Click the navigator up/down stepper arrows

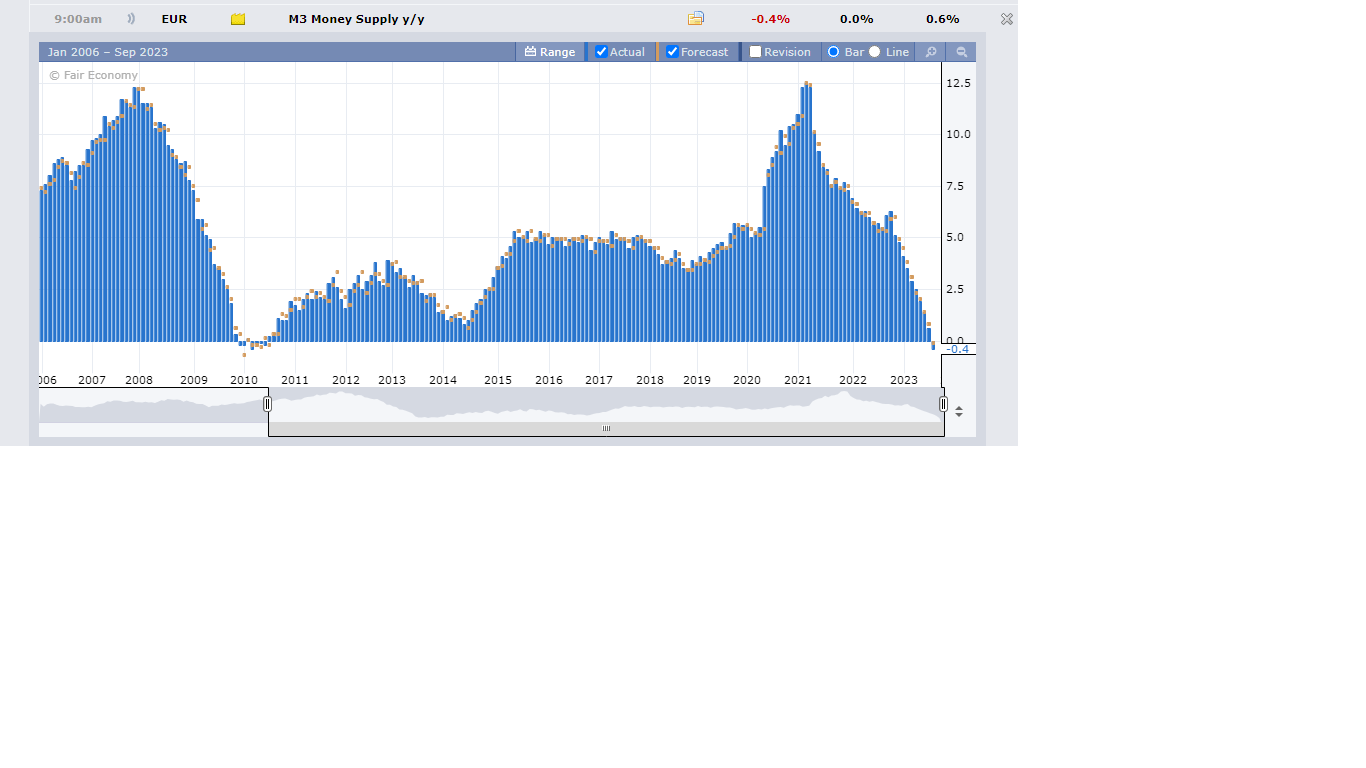(x=959, y=411)
